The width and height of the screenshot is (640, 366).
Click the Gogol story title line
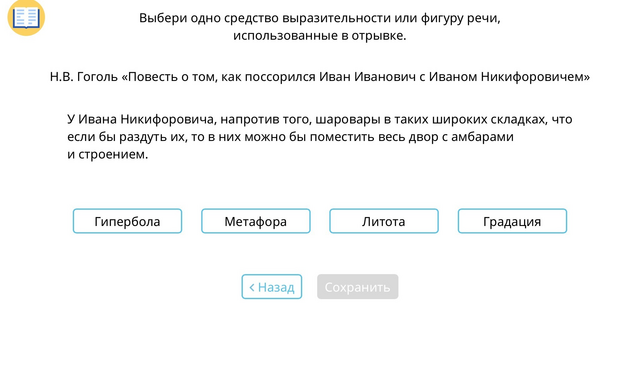pos(320,77)
